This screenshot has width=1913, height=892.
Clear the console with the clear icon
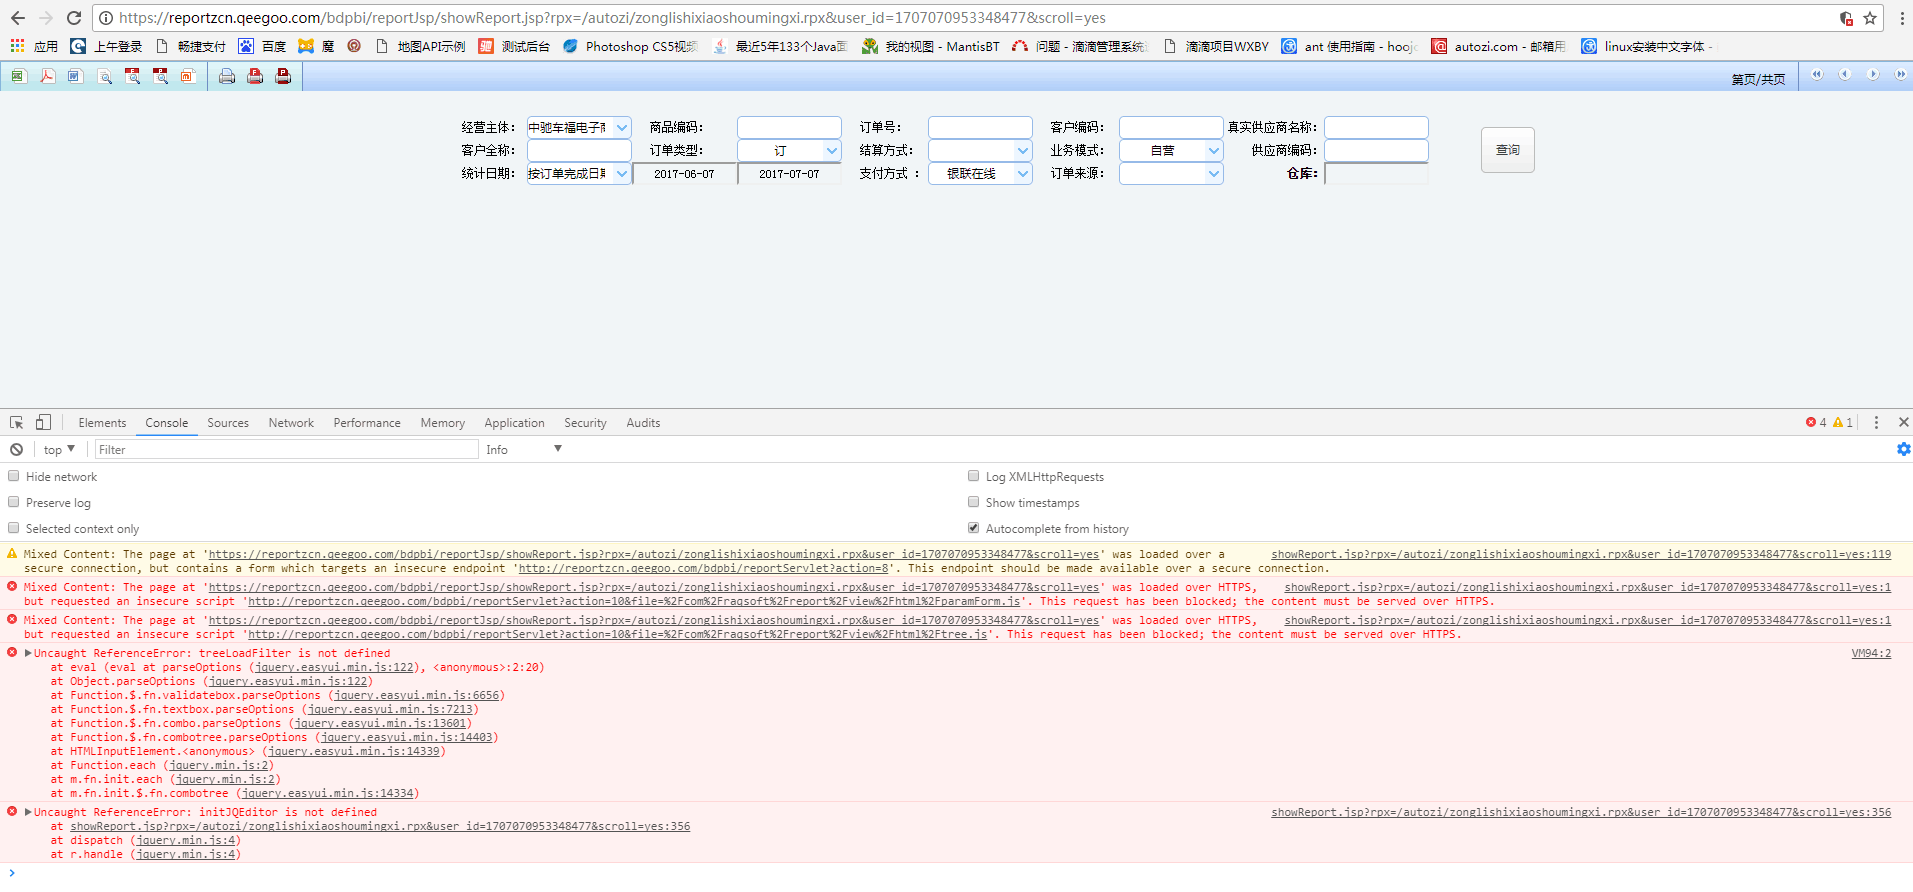pyautogui.click(x=16, y=450)
